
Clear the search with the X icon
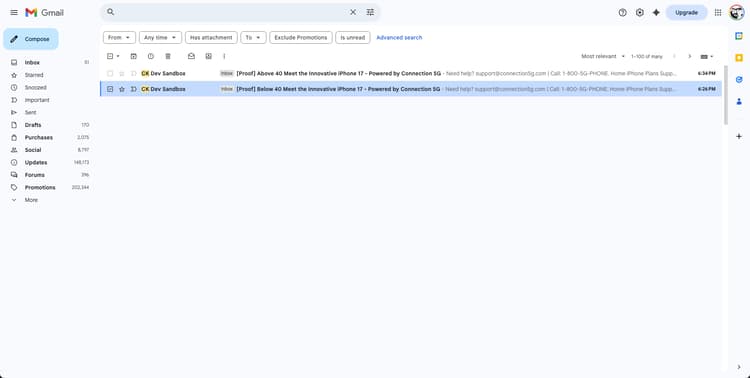(353, 12)
